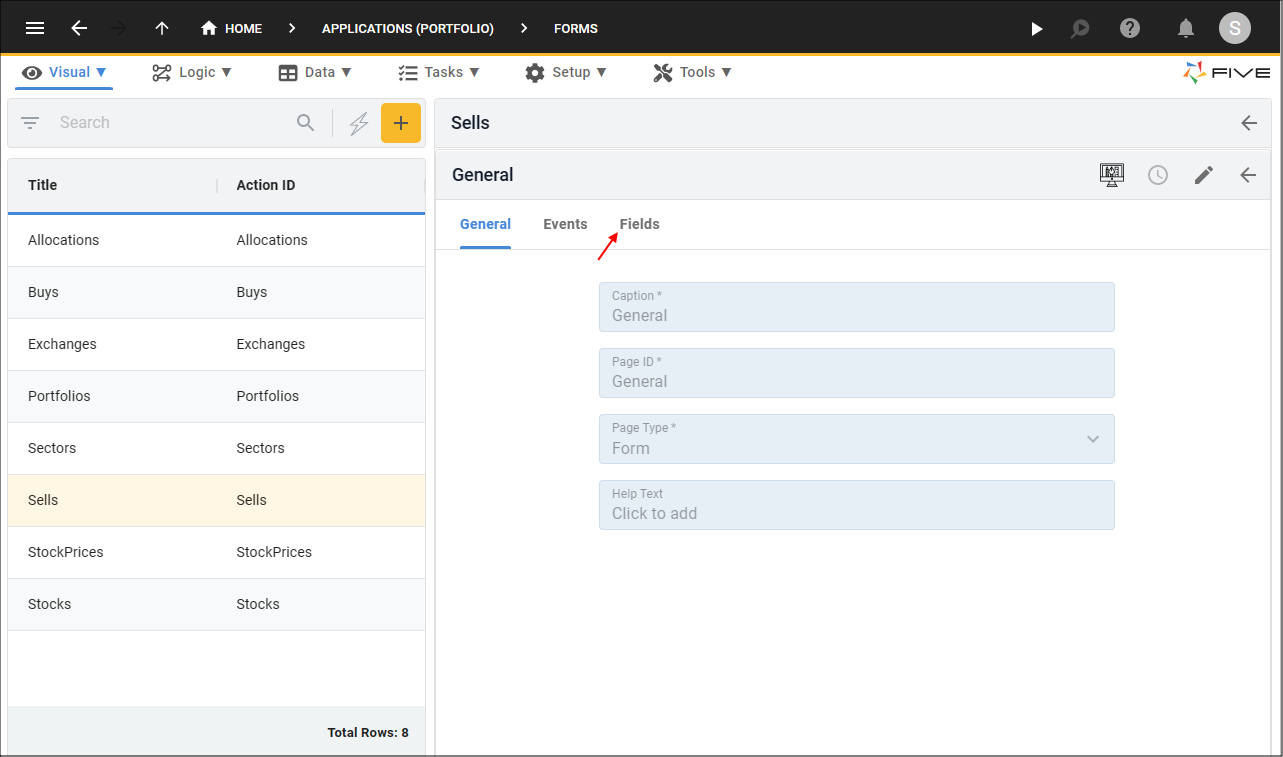Open the hamburger main menu
The width and height of the screenshot is (1283, 757).
click(x=35, y=28)
